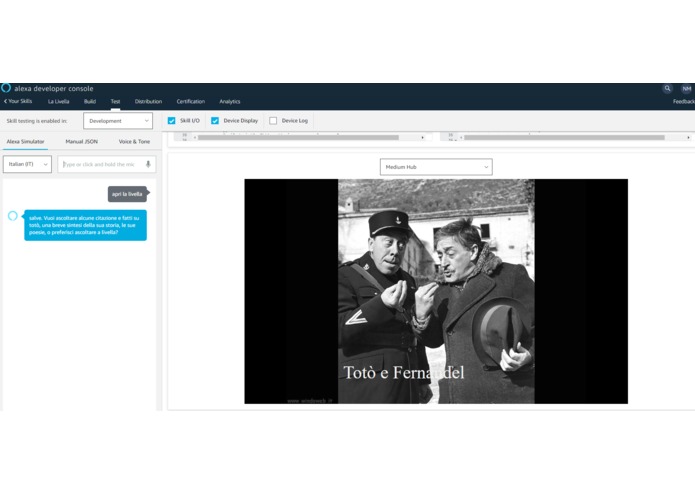Click the alexa developer console title
This screenshot has height=494, width=695.
point(54,89)
